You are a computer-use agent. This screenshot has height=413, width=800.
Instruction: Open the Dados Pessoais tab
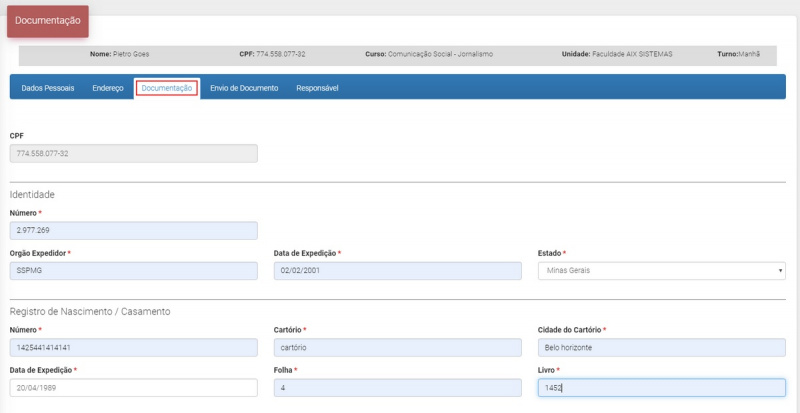tap(48, 88)
